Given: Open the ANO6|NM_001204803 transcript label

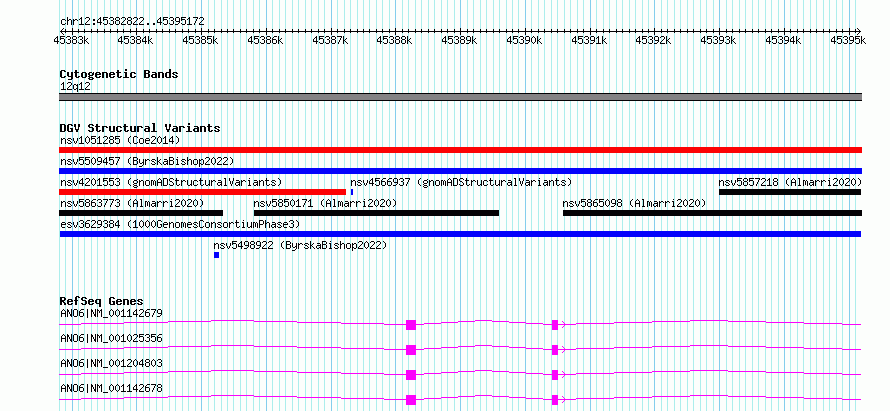Looking at the screenshot, I should coord(111,363).
